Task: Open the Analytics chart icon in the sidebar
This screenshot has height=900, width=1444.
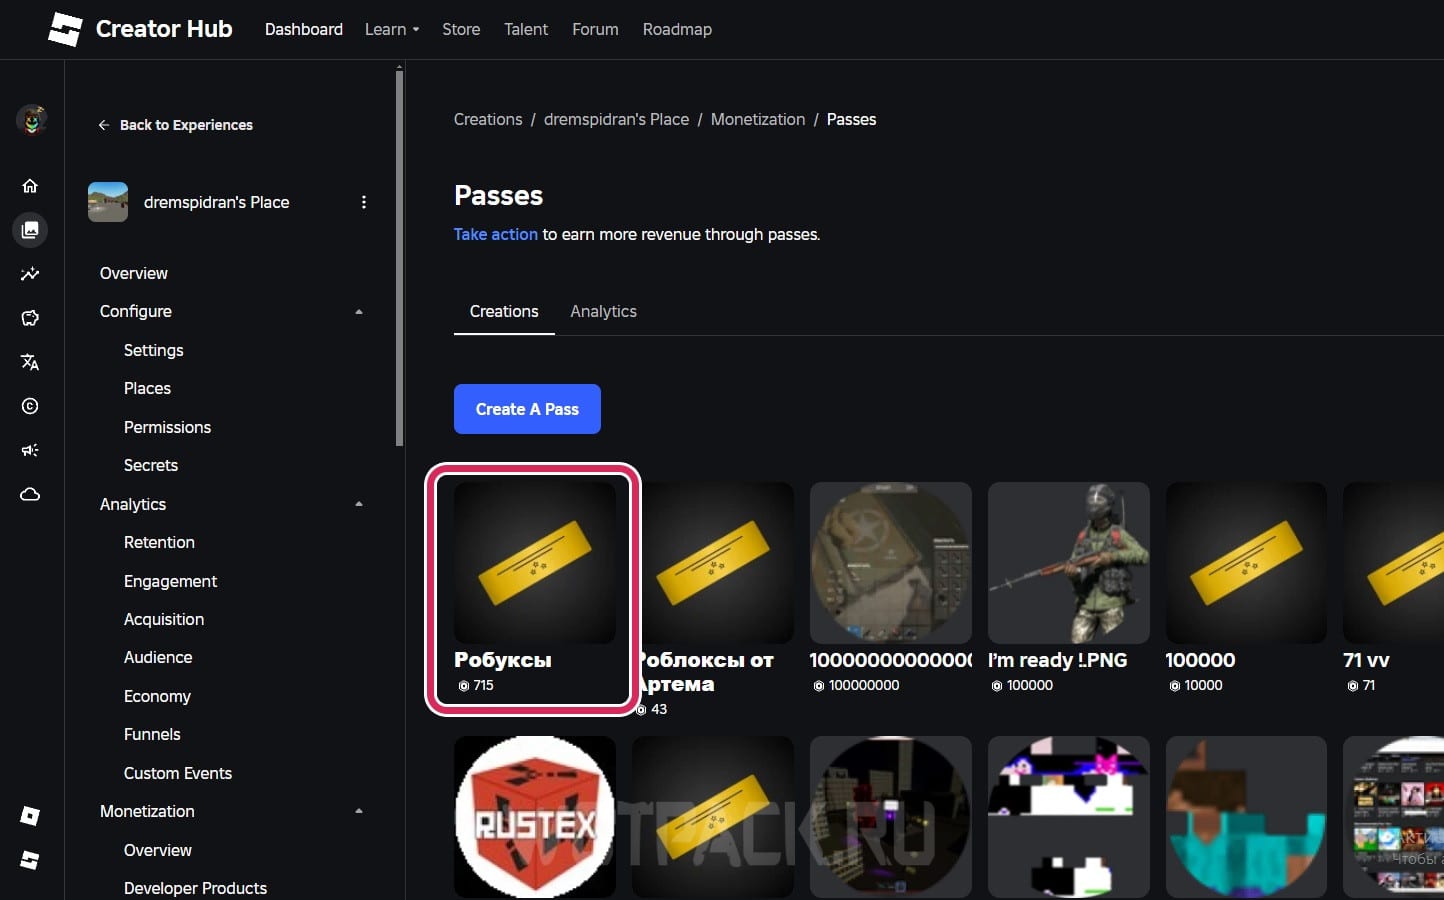Action: click(x=30, y=274)
